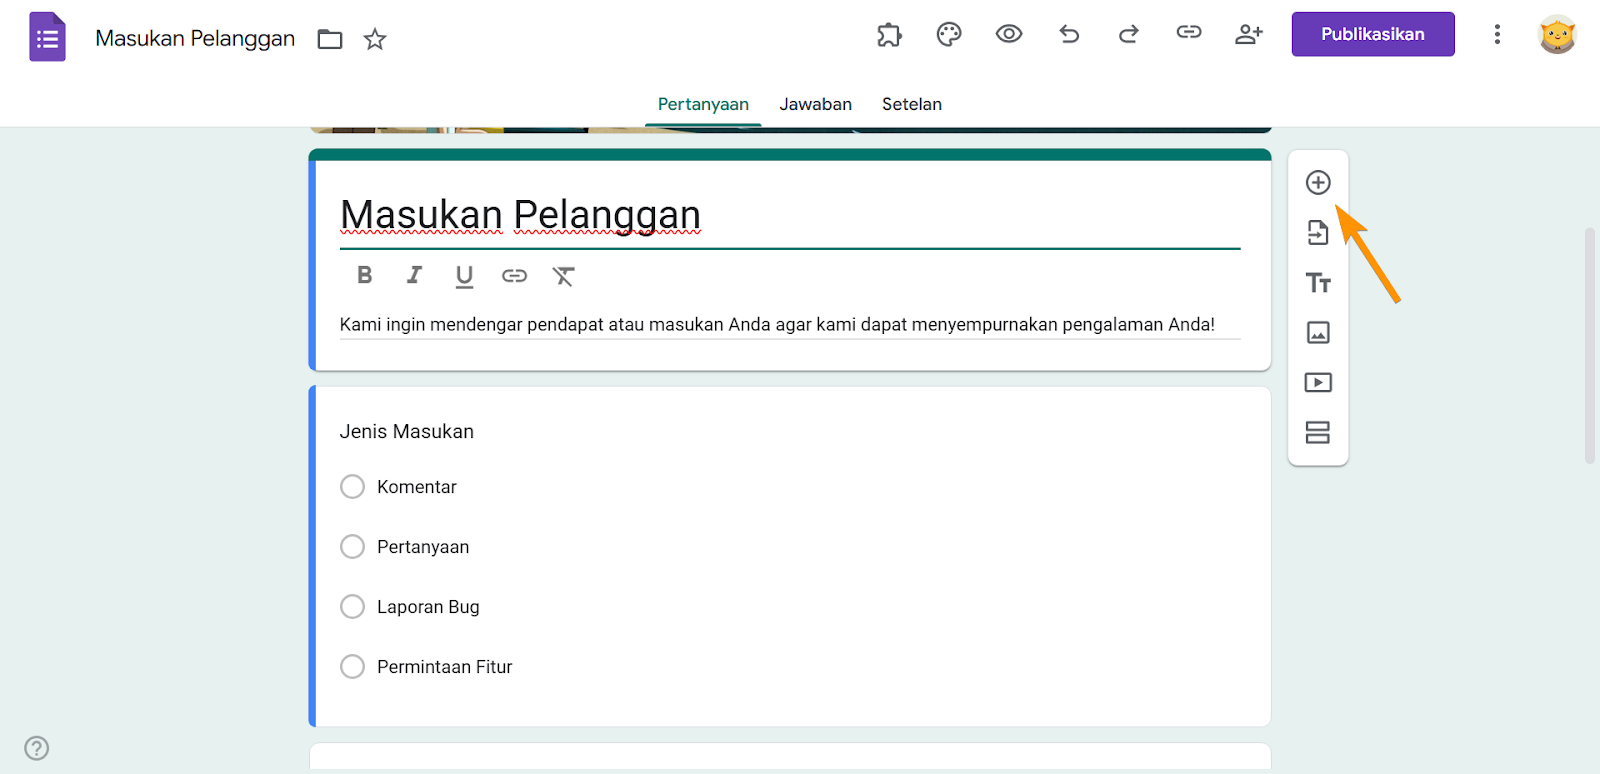
Task: Switch to the Pertanyaan tab
Action: [x=703, y=104]
